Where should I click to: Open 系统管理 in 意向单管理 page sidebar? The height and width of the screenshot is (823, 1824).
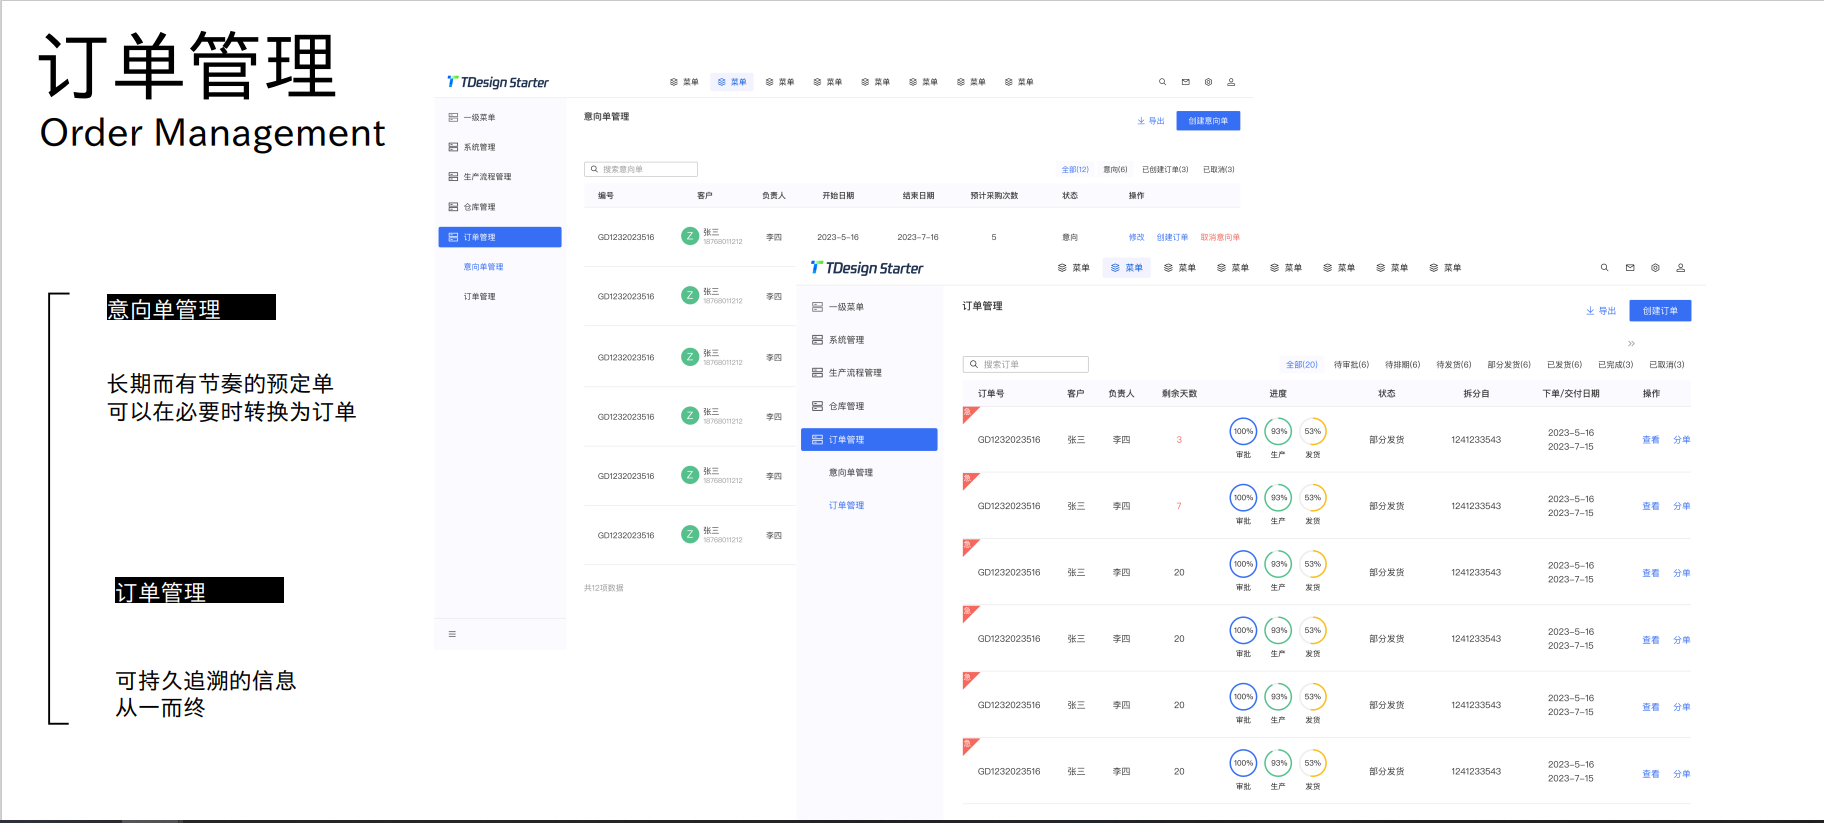472,147
